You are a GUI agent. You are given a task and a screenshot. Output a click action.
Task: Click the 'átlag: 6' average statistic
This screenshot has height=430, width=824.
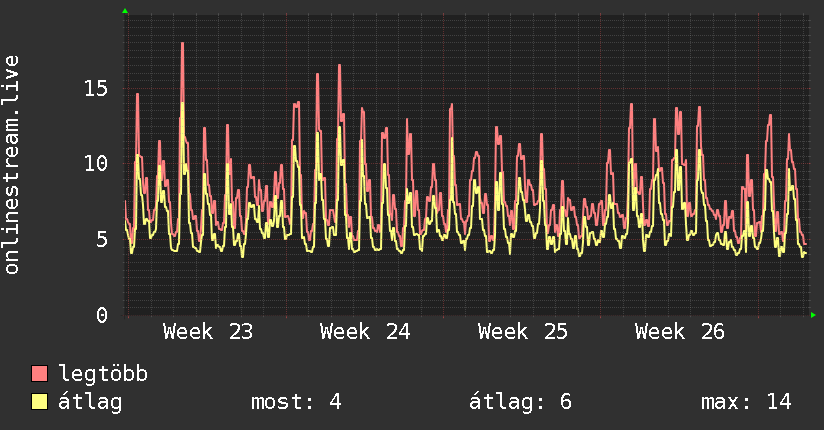[520, 402]
